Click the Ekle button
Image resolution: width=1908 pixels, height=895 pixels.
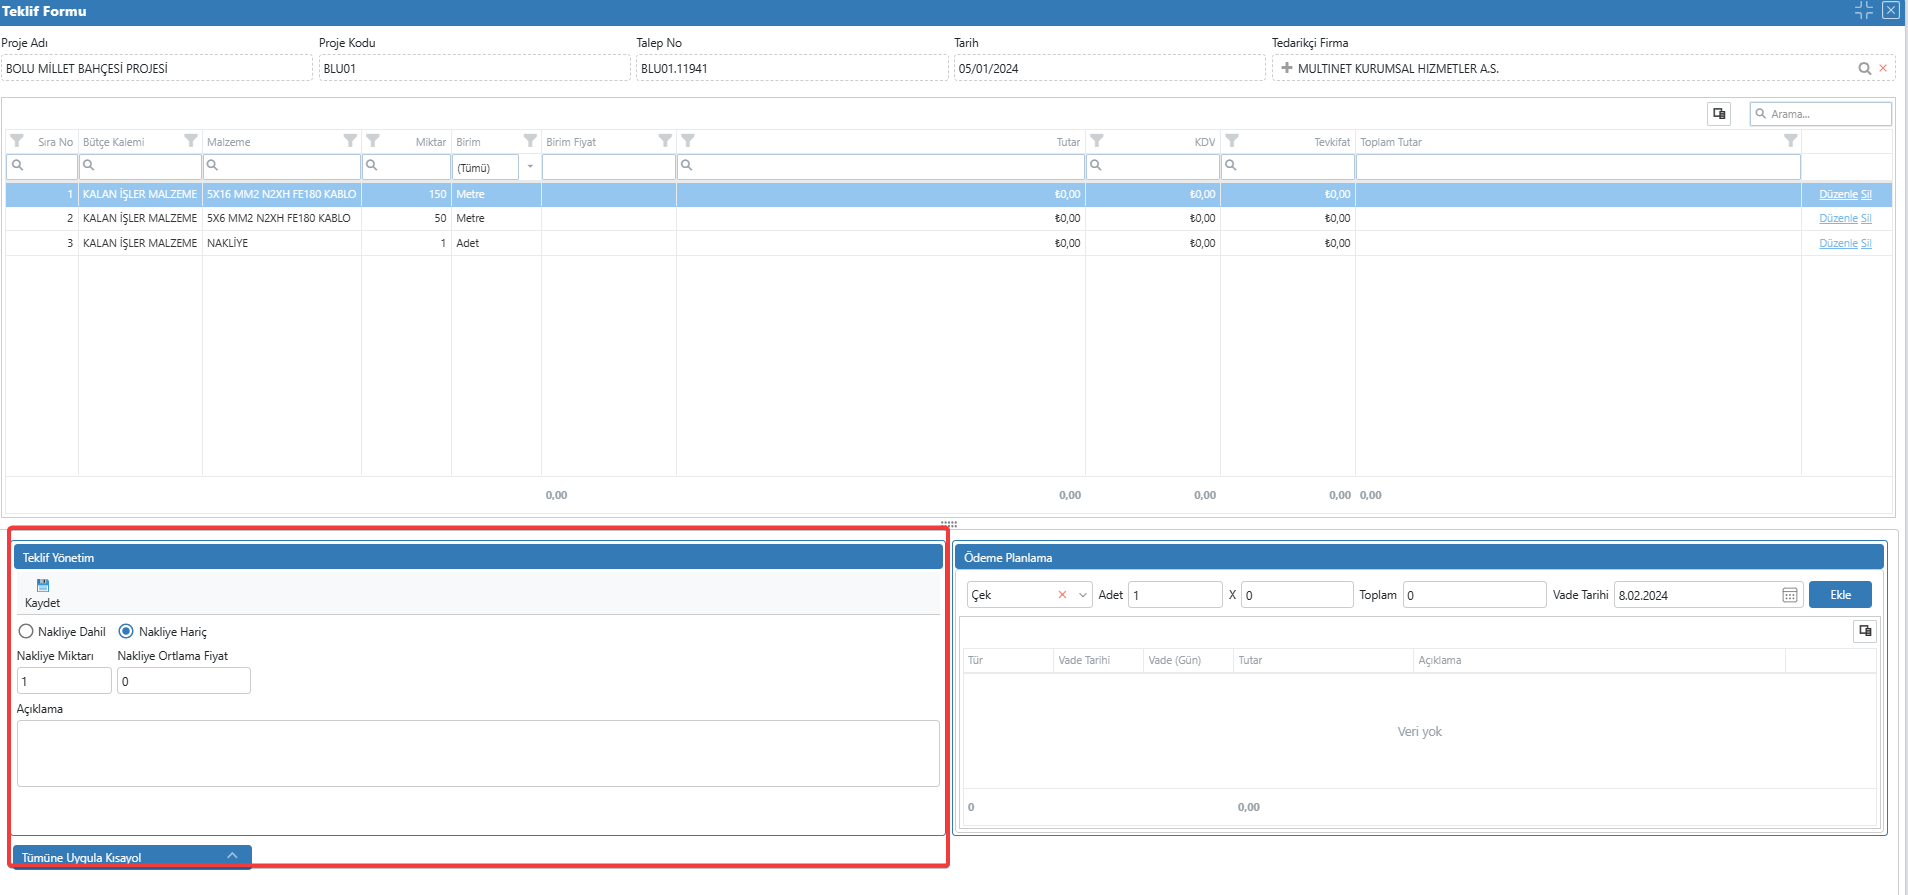coord(1840,595)
